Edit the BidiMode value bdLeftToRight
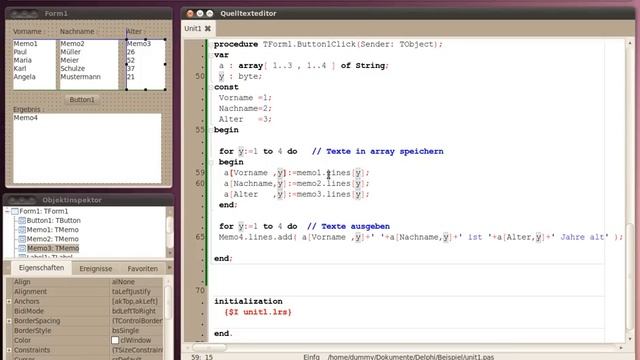The image size is (640, 360). [136, 311]
